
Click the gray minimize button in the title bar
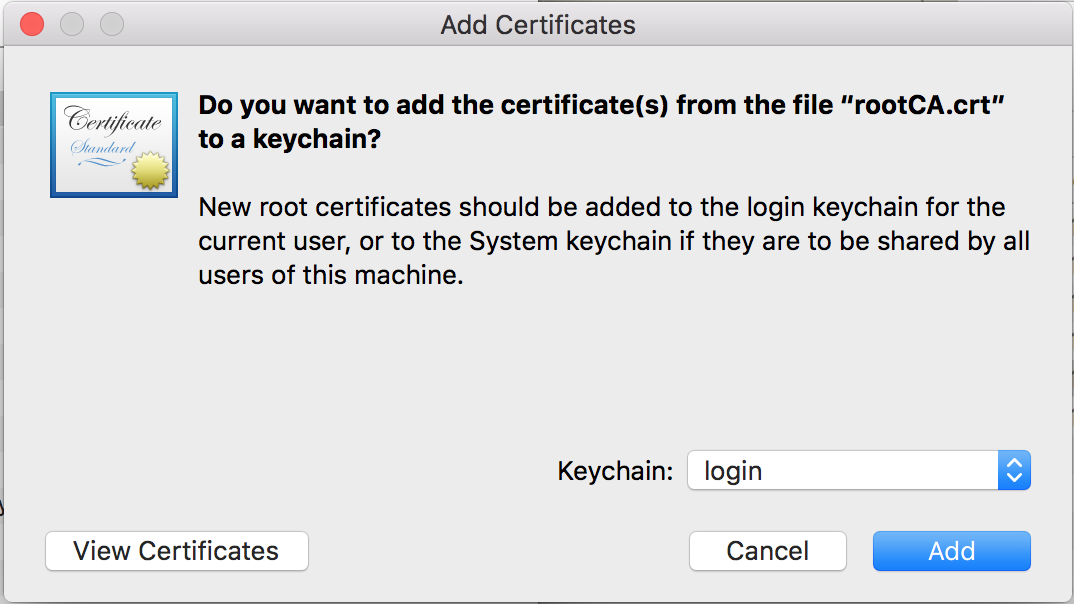point(73,24)
